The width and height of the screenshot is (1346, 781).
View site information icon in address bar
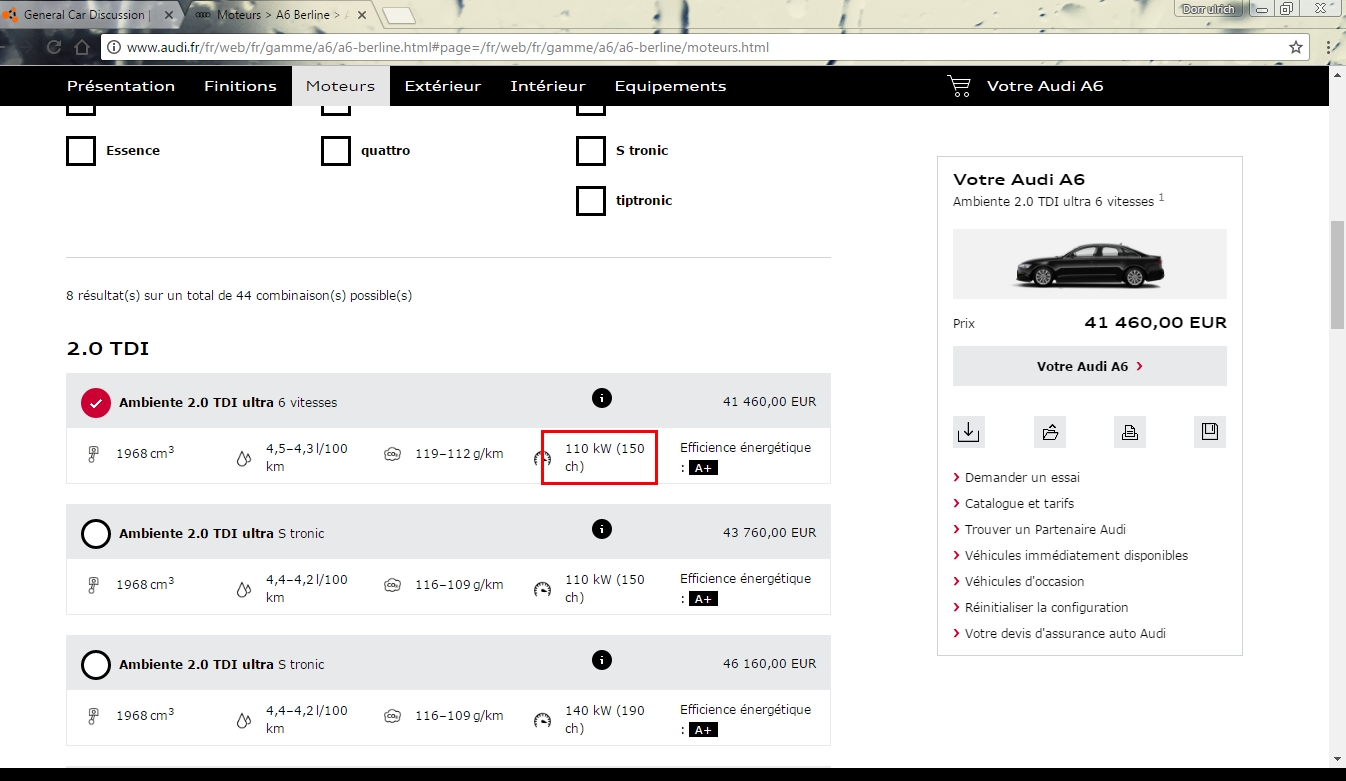coord(114,47)
